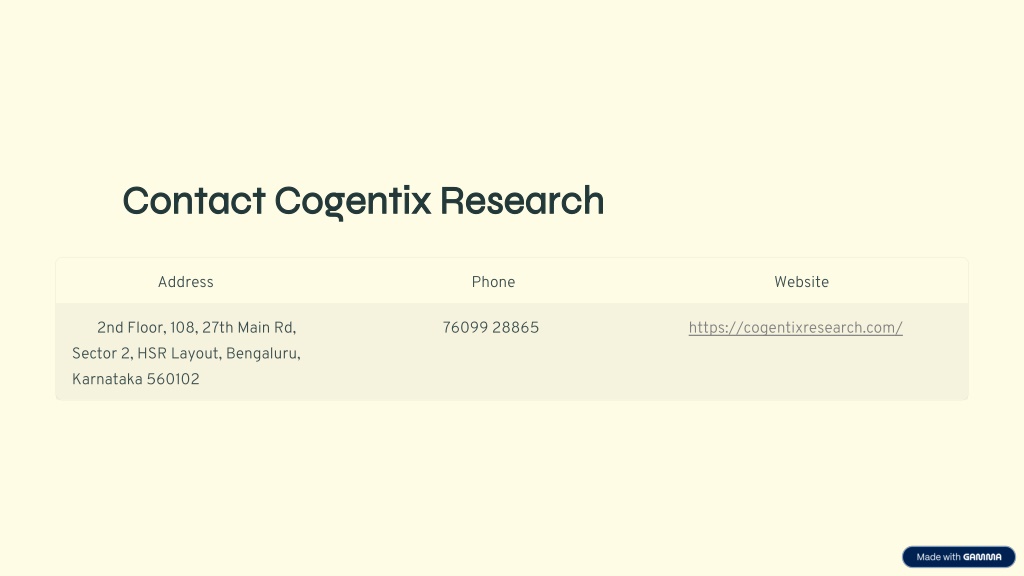Click the word Bengaluru in the address
The height and width of the screenshot is (576, 1024).
263,354
